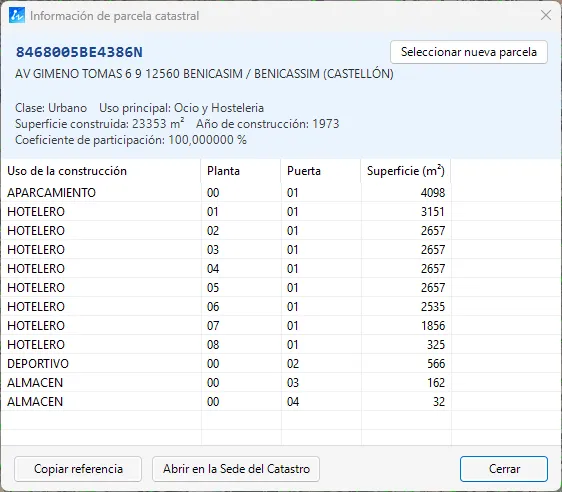Click surface value 2535
The image size is (562, 492).
click(x=433, y=307)
